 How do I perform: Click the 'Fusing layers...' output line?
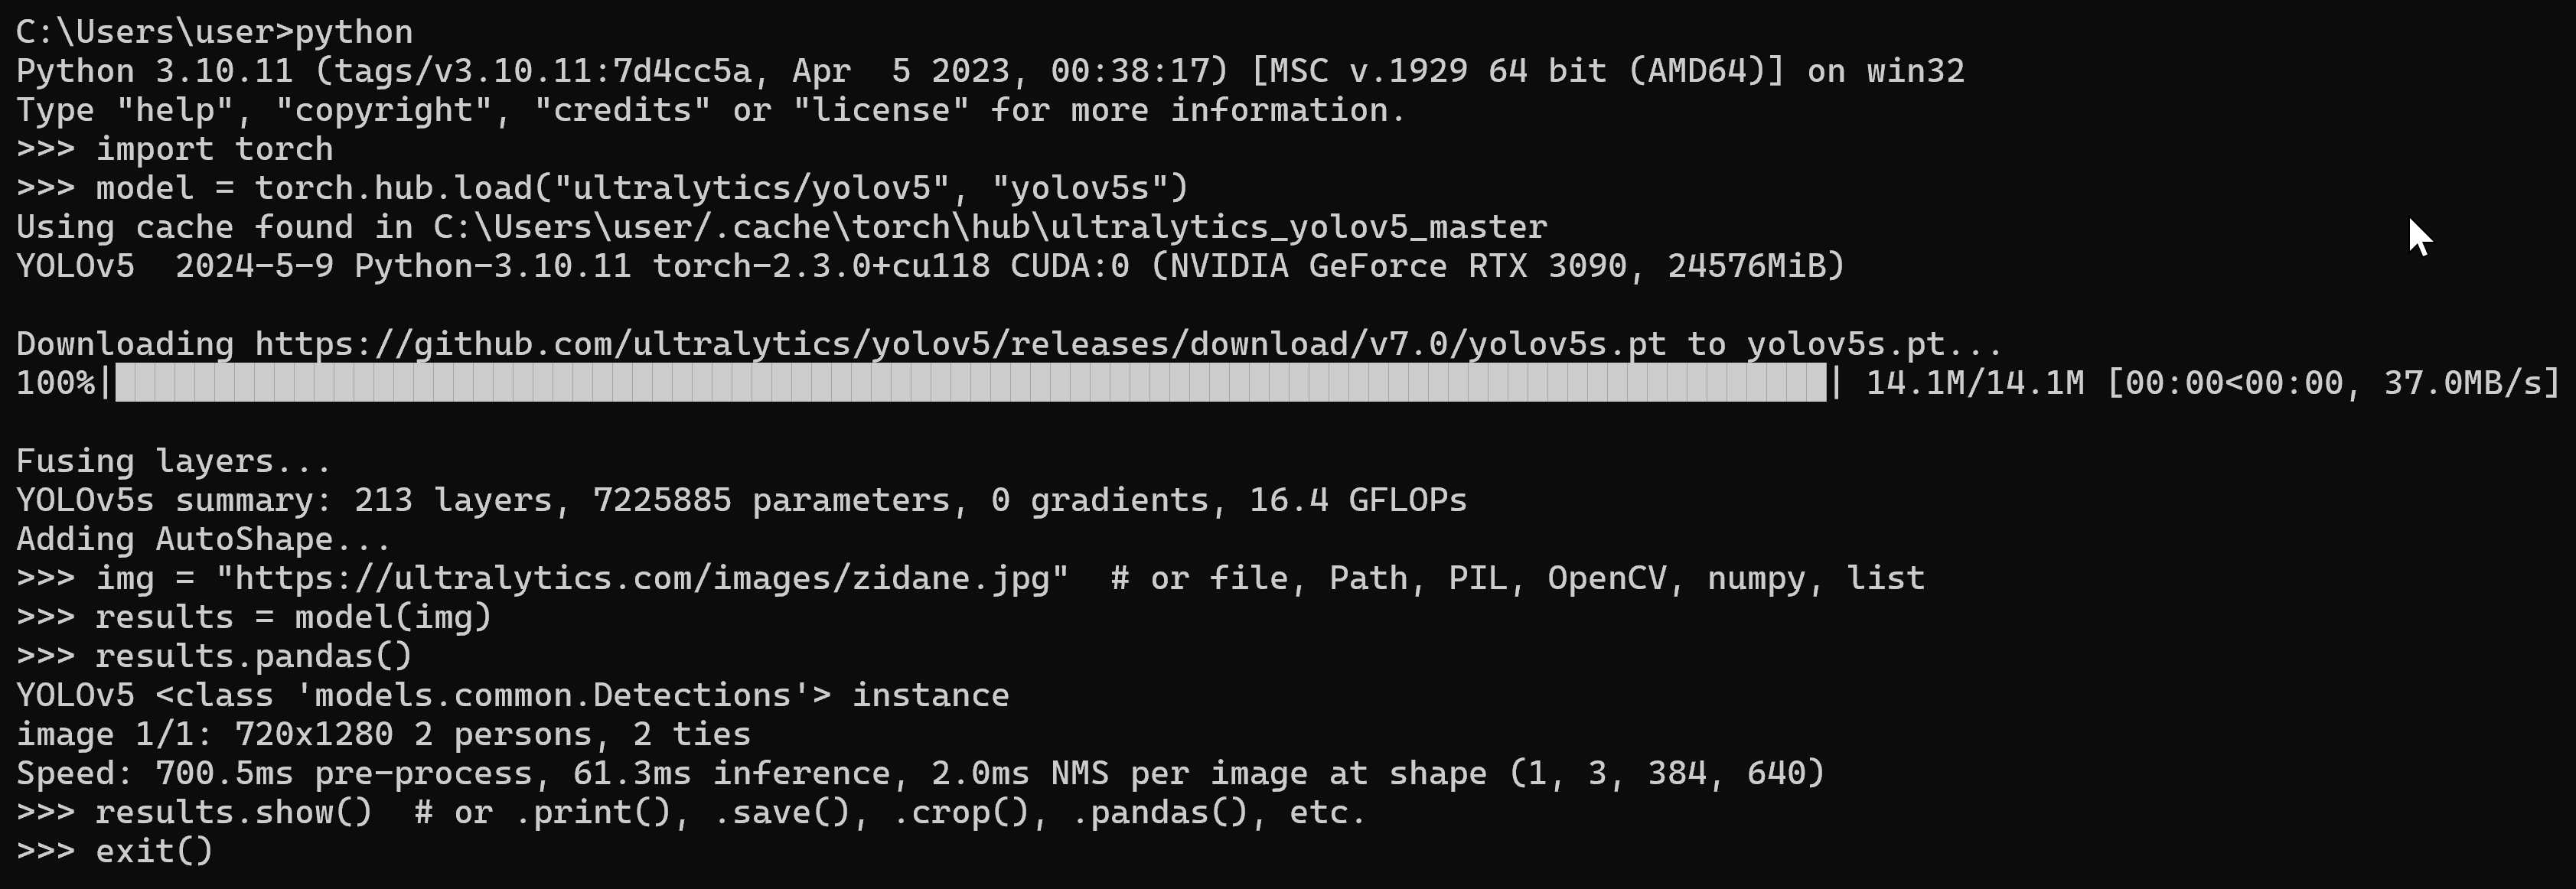click(x=174, y=461)
